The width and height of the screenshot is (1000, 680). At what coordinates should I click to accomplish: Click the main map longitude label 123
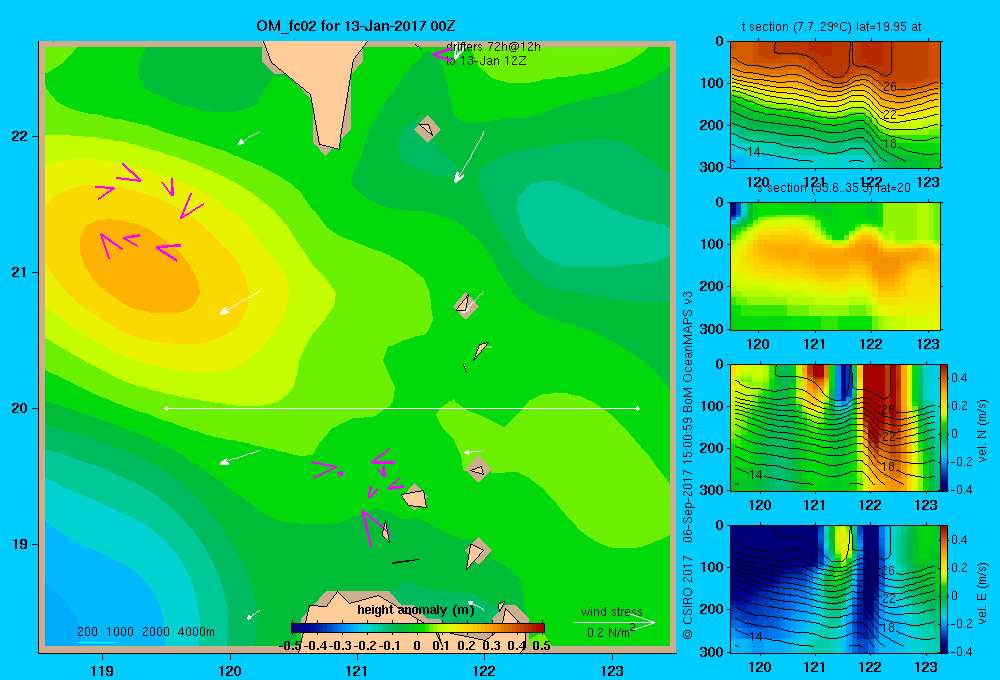(x=612, y=671)
